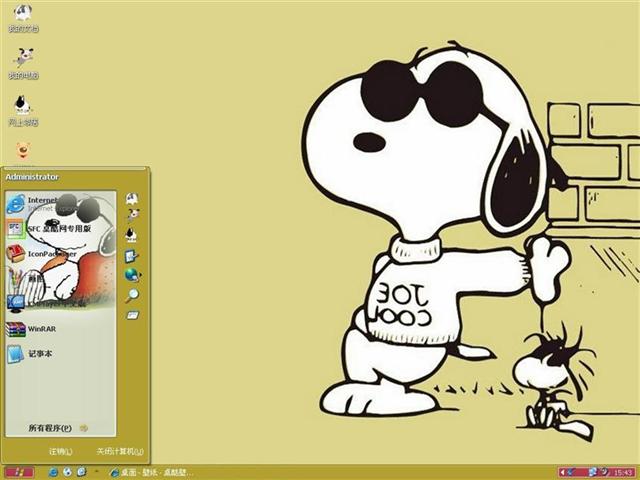Expand 所有程序(P) all programs list
640x480 pixels.
click(x=58, y=428)
